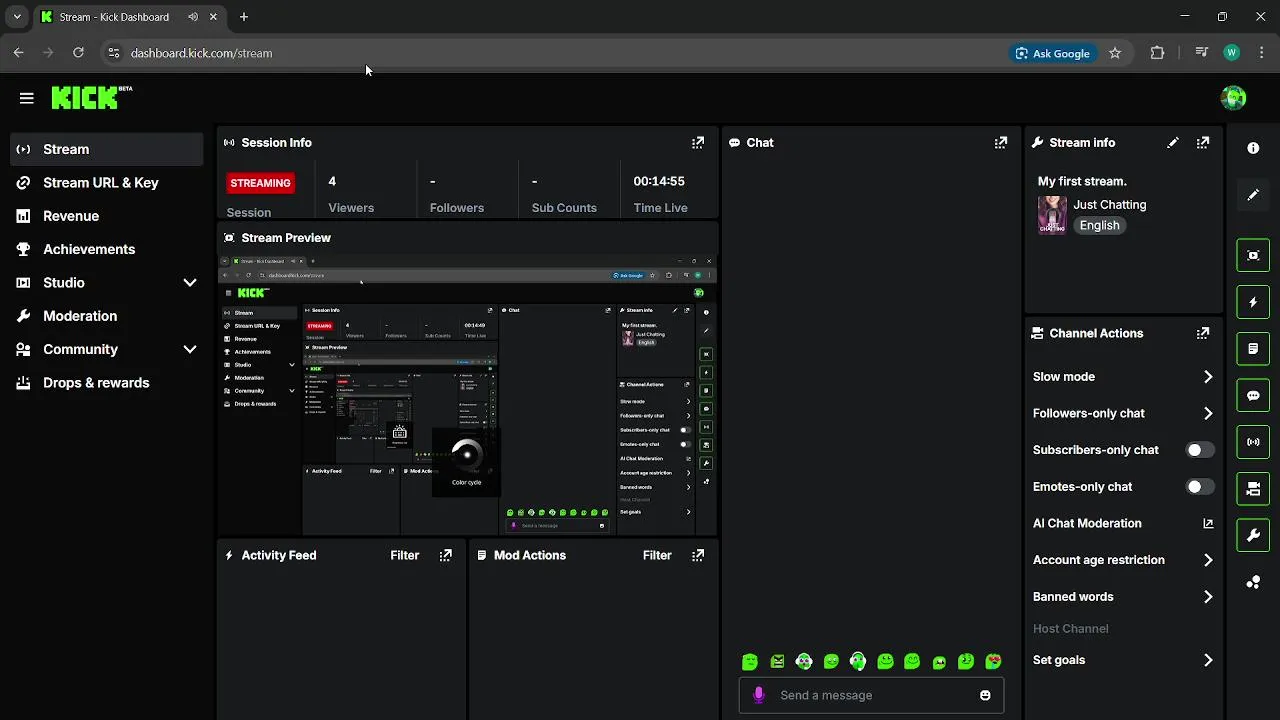Go back in browser
1280x720 pixels.
19,53
